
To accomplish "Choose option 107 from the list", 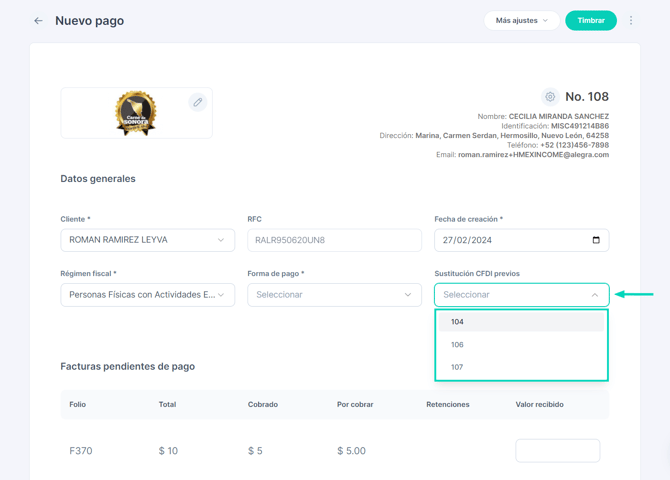I will [521, 367].
